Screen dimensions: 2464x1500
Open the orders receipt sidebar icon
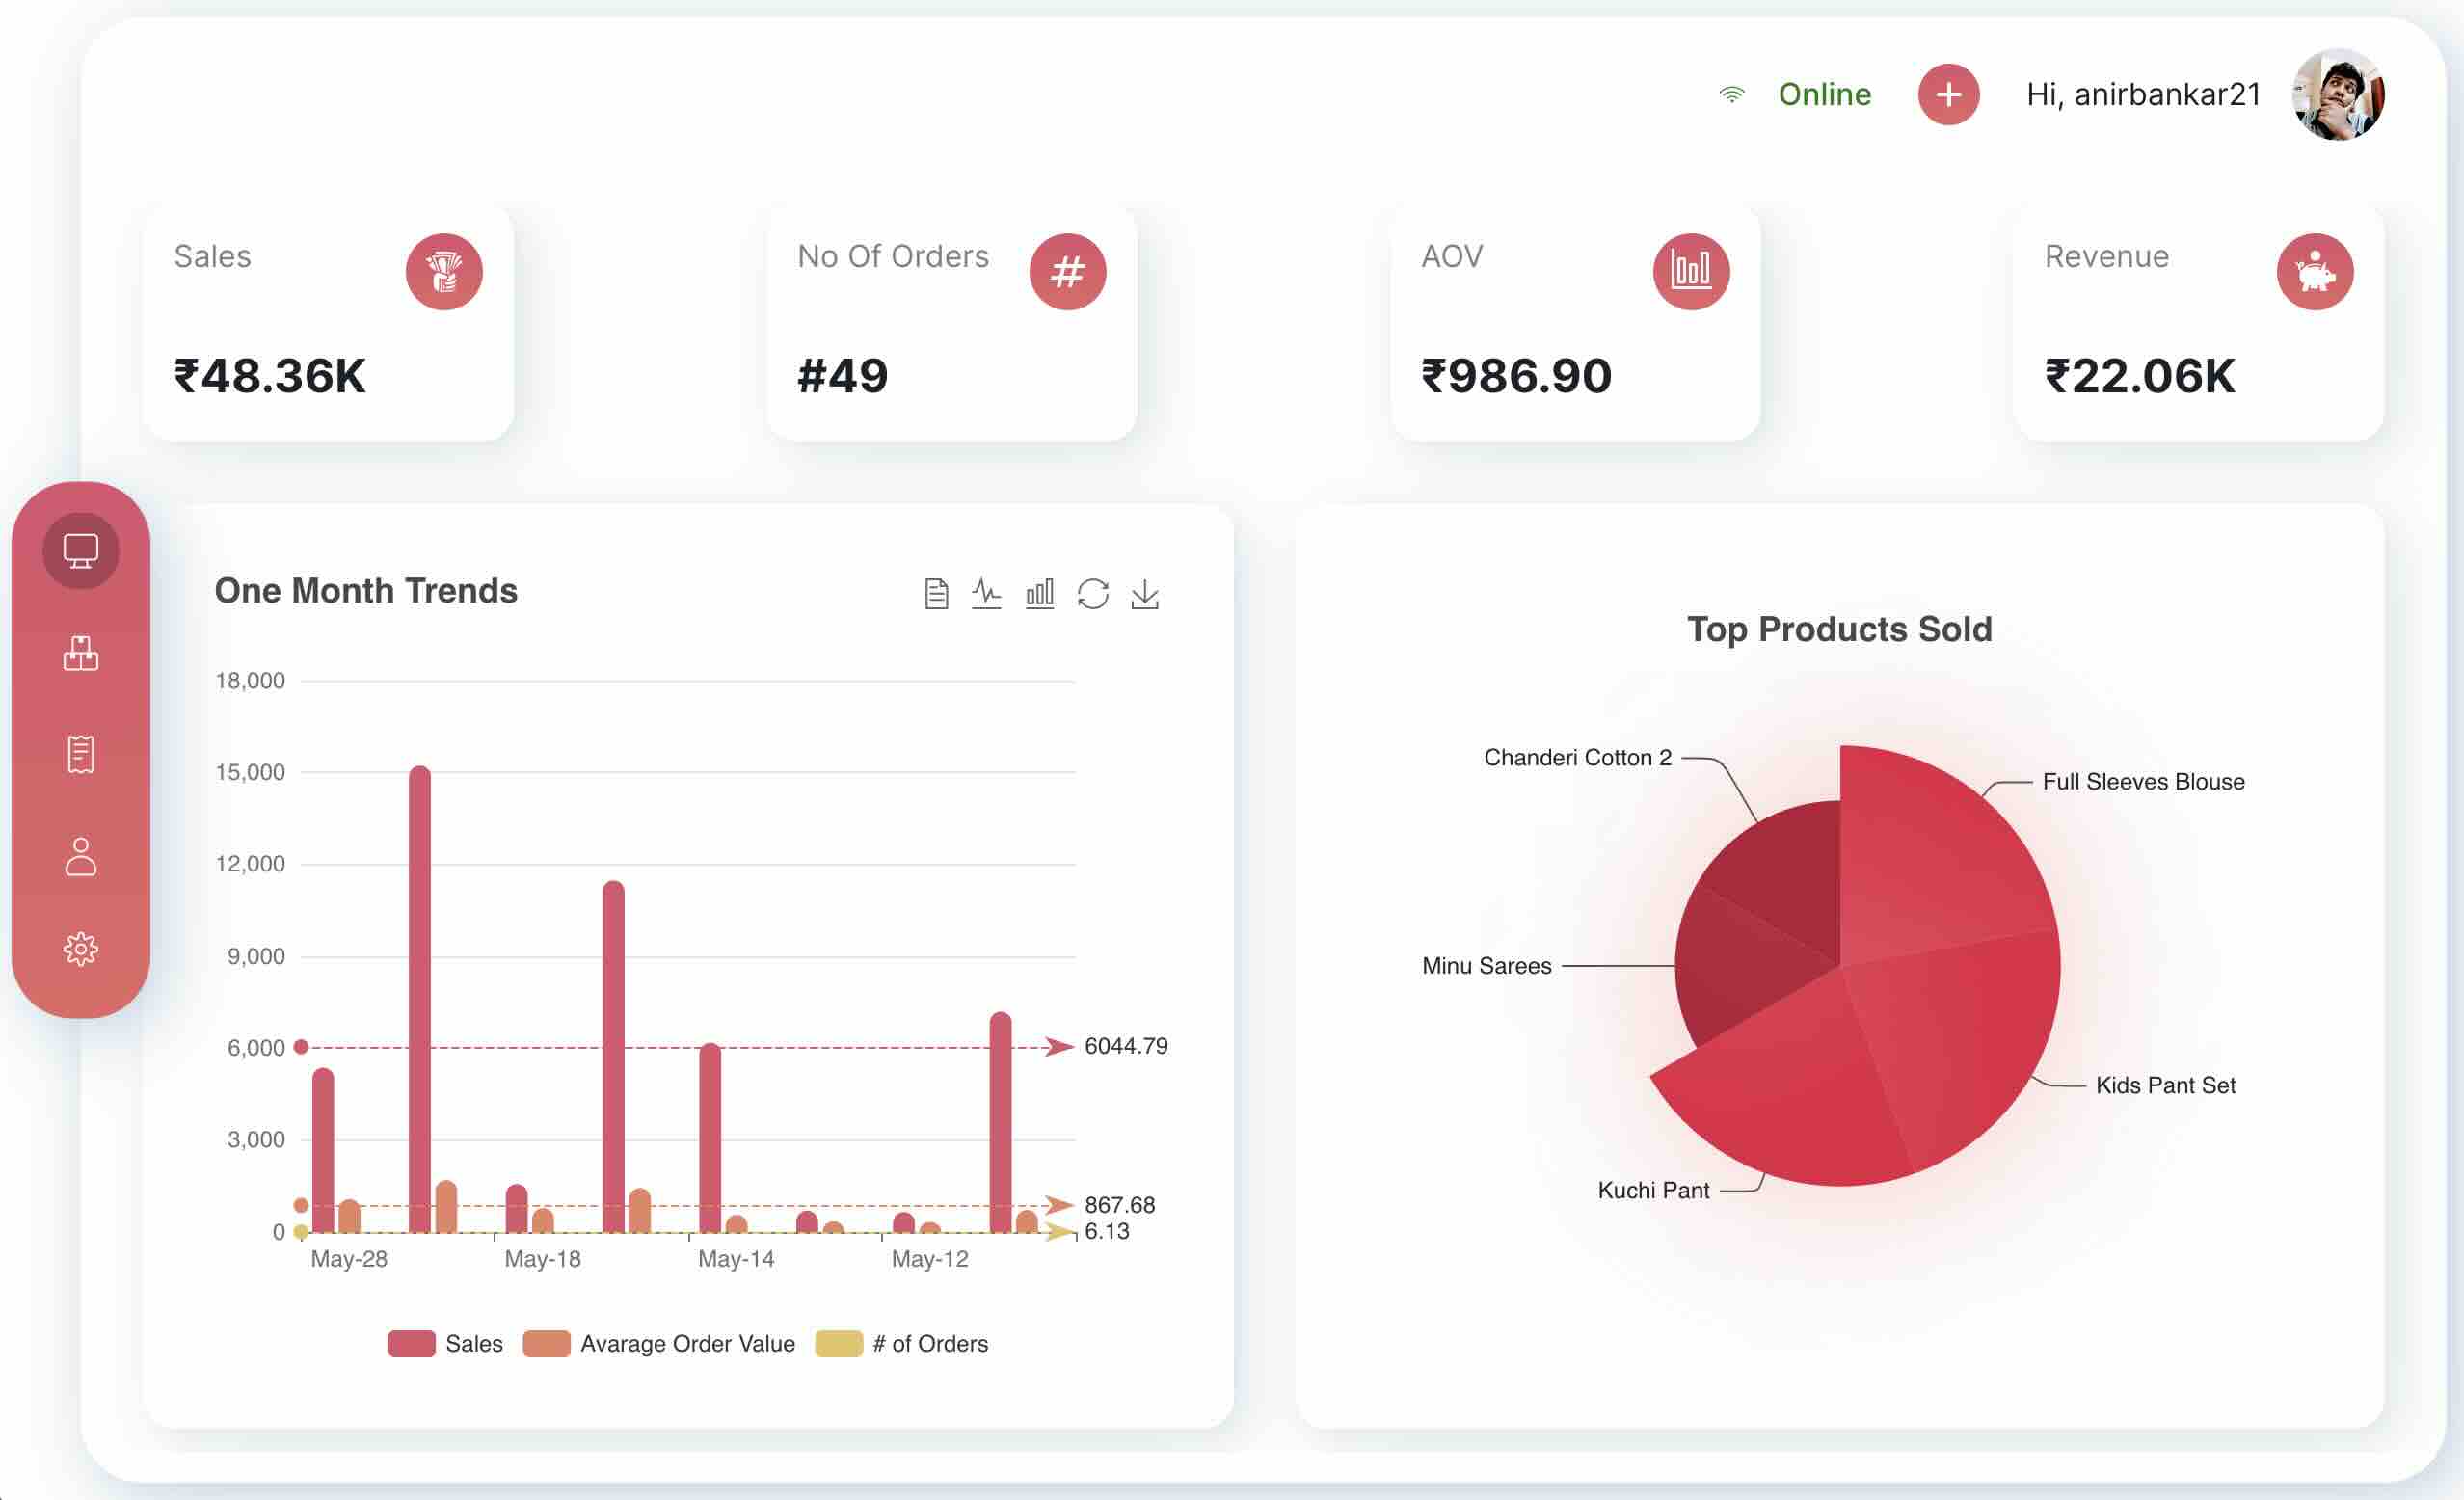[x=81, y=754]
